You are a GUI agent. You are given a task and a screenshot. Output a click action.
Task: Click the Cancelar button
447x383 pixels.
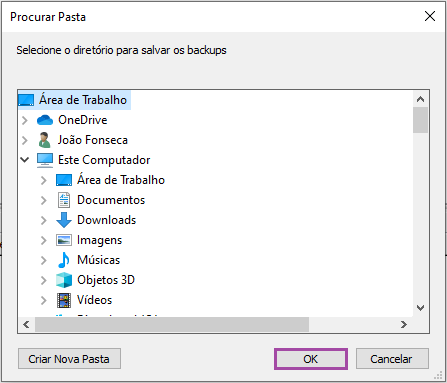[392, 359]
